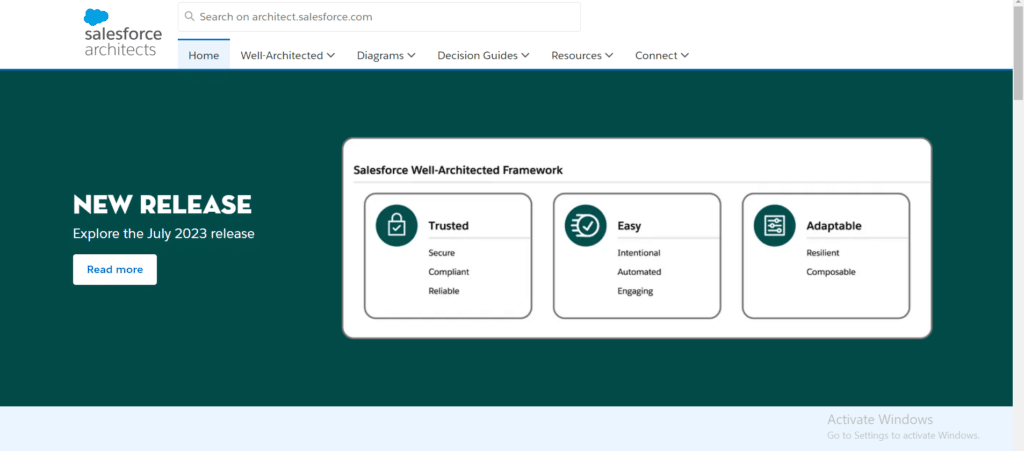Click the Easy heading

(x=630, y=226)
